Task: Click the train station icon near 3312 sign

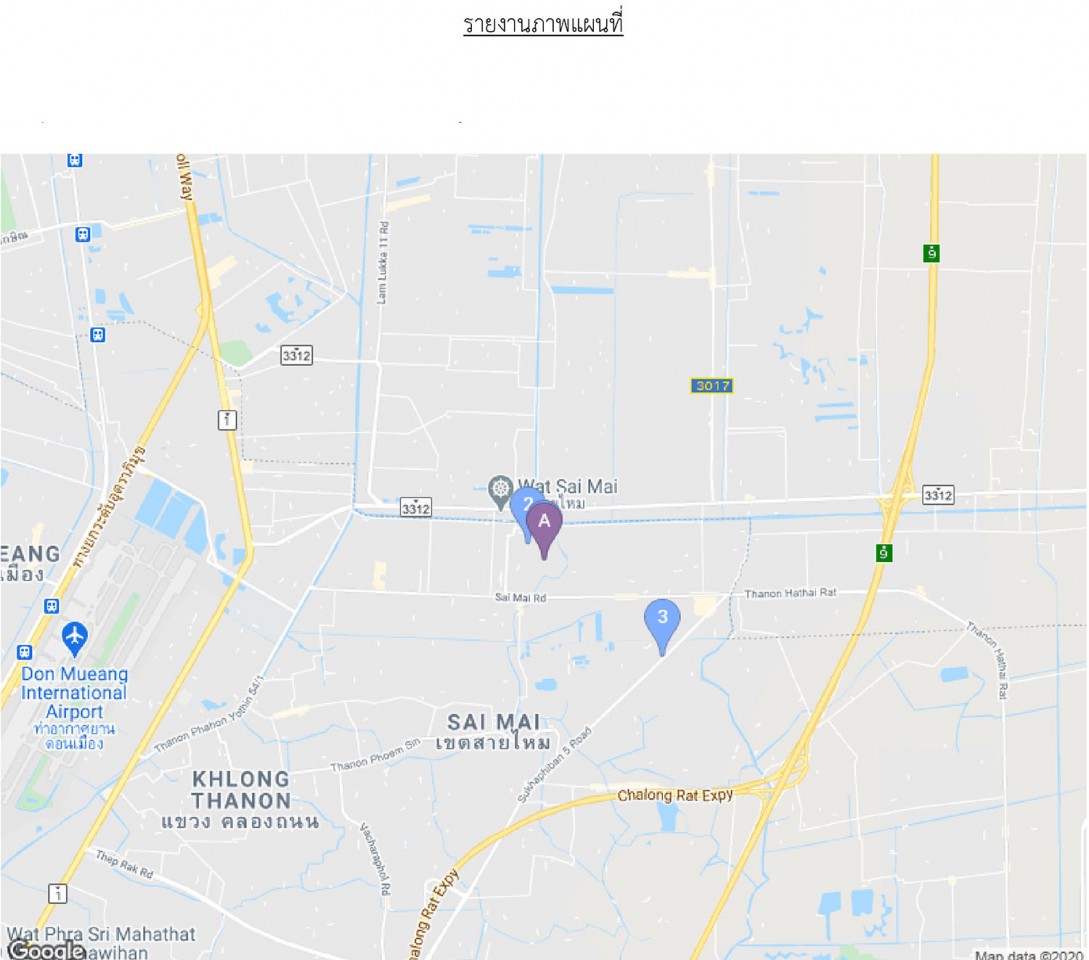Action: tap(98, 335)
